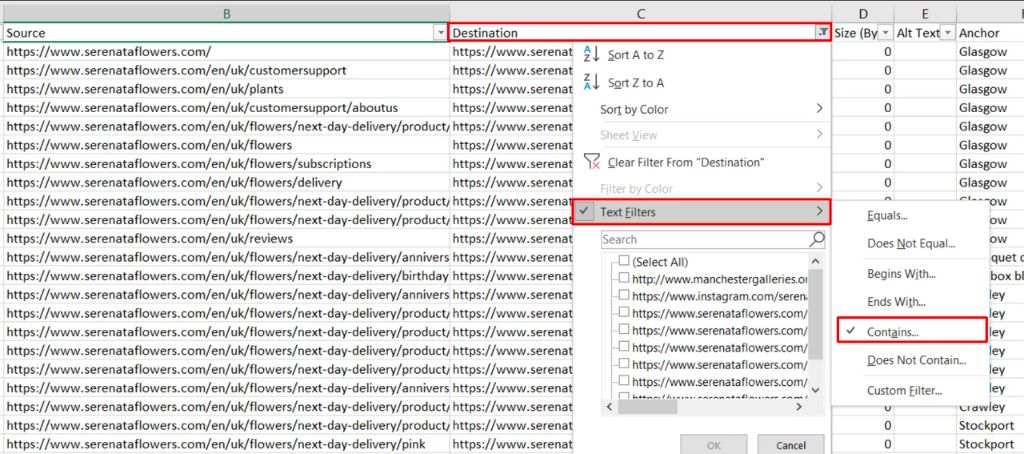Open the Size column filter dropdown
Image resolution: width=1024 pixels, height=454 pixels.
point(884,33)
